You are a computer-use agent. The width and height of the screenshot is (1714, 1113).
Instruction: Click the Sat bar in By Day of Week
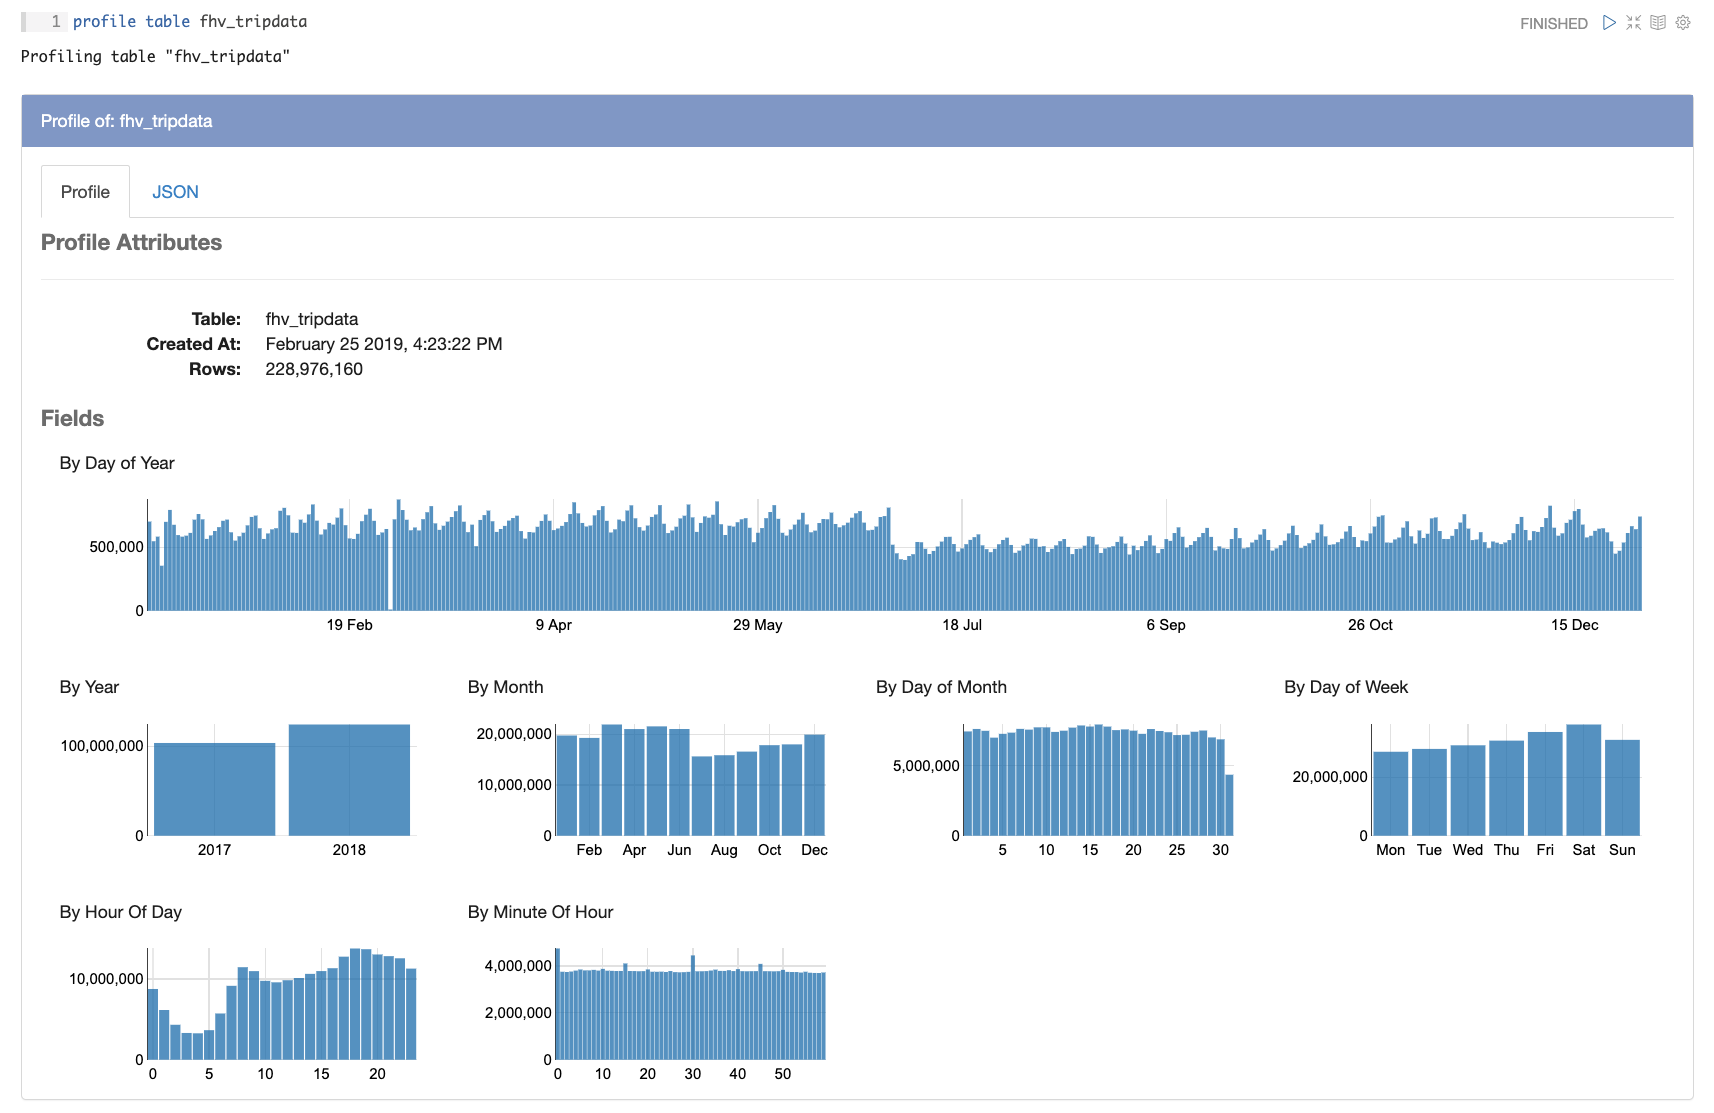coord(1584,780)
